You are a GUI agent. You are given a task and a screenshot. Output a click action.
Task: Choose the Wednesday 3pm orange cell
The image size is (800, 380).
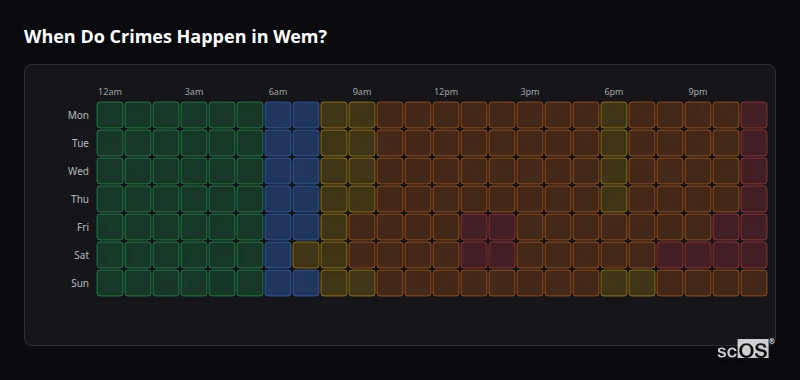point(530,171)
